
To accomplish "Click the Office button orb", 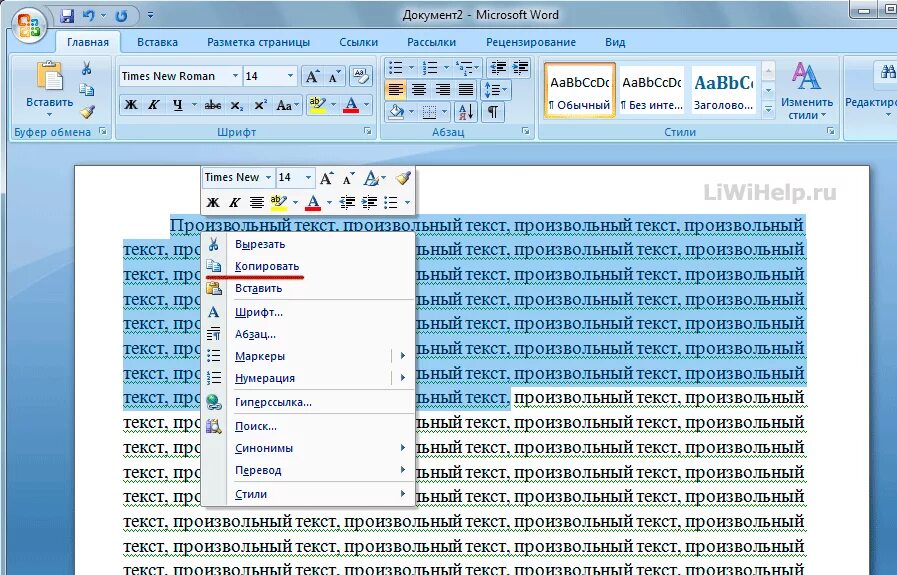I will 28,26.
